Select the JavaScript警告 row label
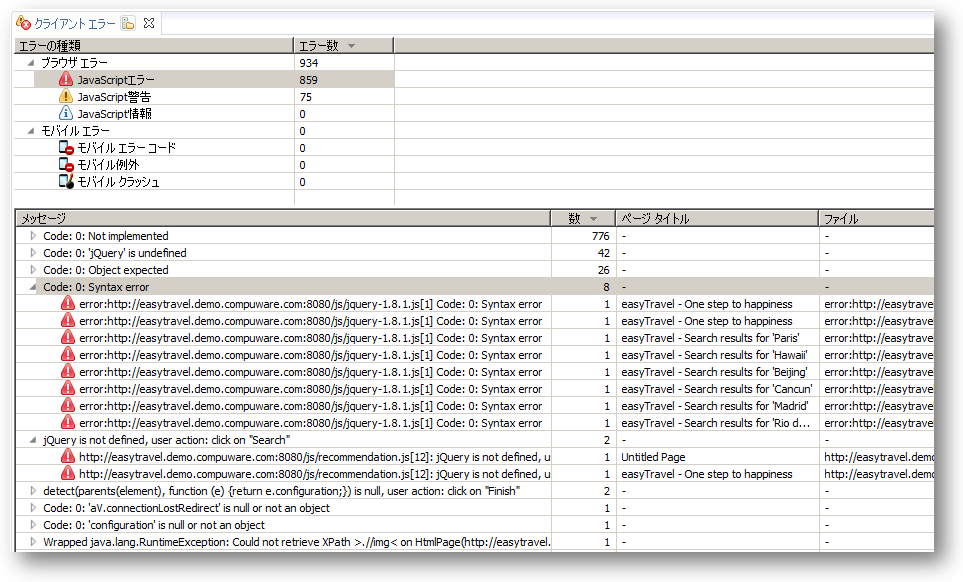 point(114,97)
